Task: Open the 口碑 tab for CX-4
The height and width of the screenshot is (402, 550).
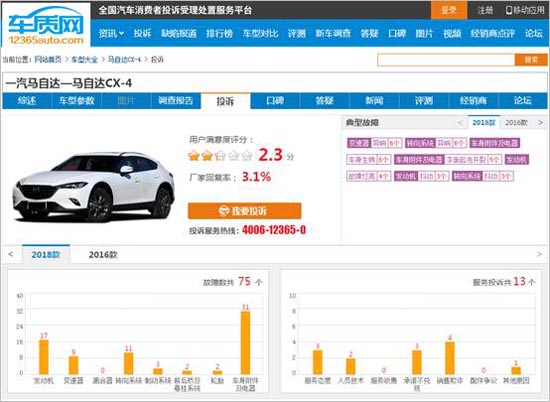Action: point(275,101)
